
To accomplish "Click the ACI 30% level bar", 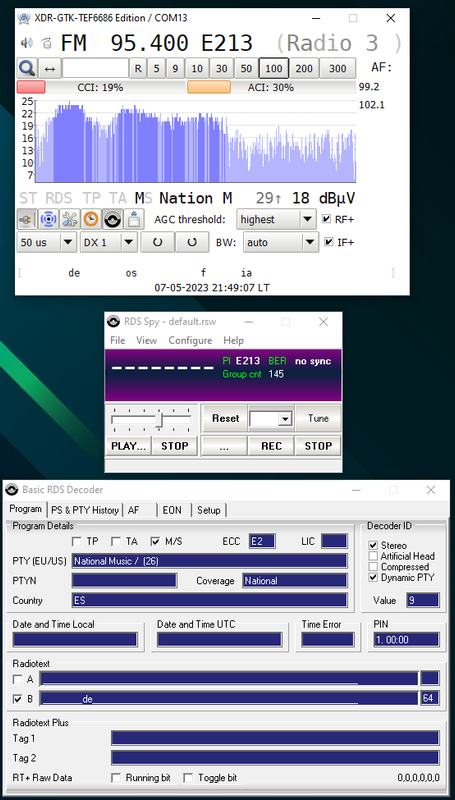I will pos(271,88).
